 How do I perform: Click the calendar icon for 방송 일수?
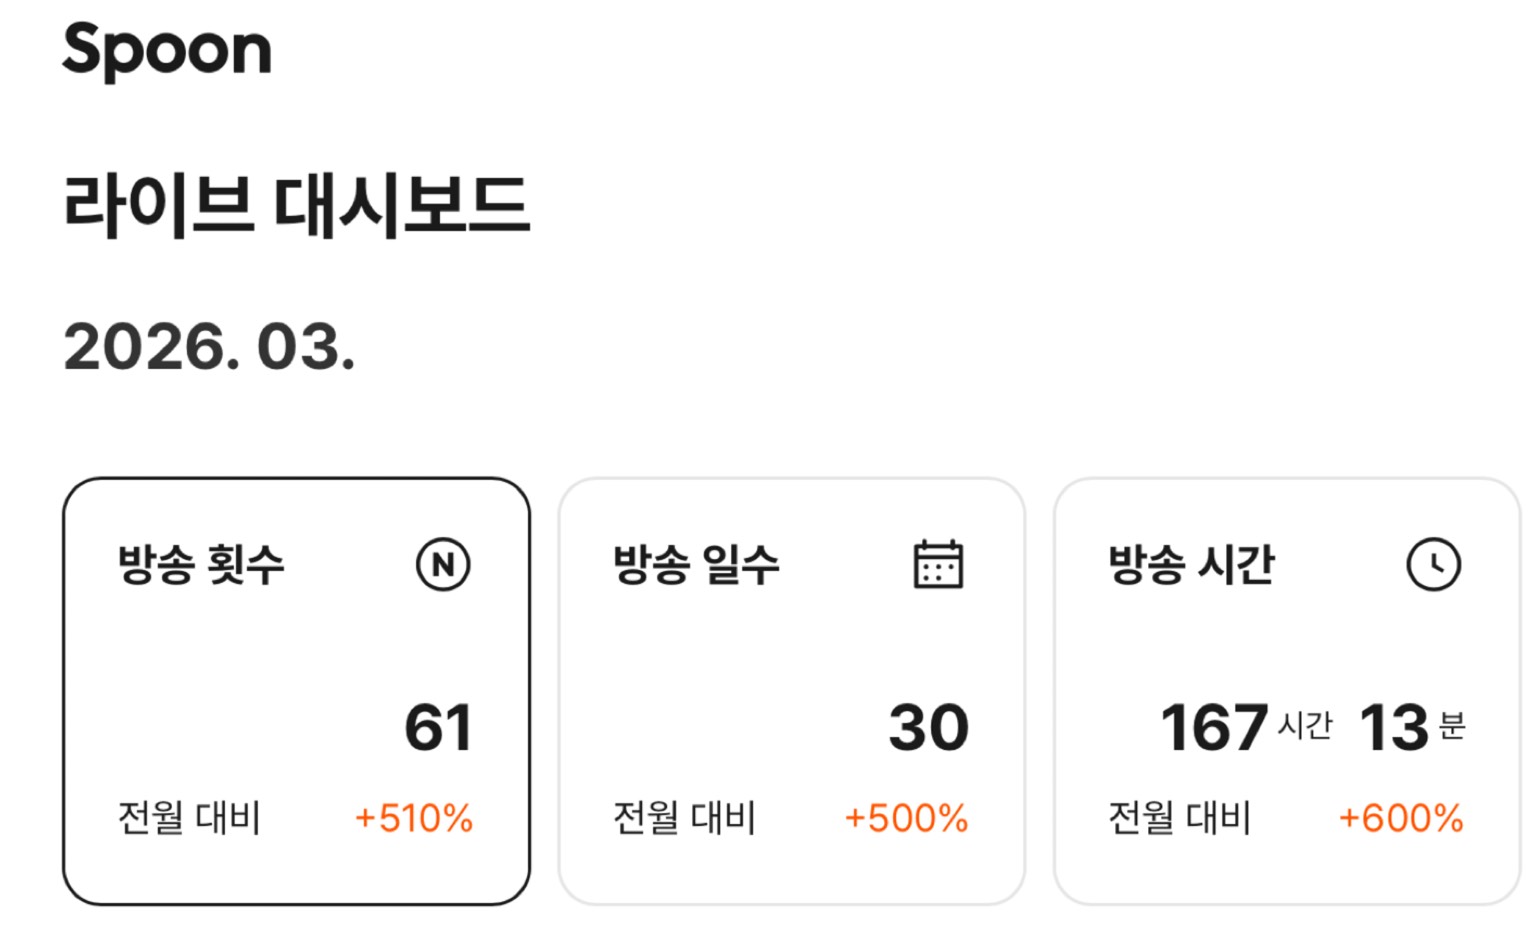point(938,564)
